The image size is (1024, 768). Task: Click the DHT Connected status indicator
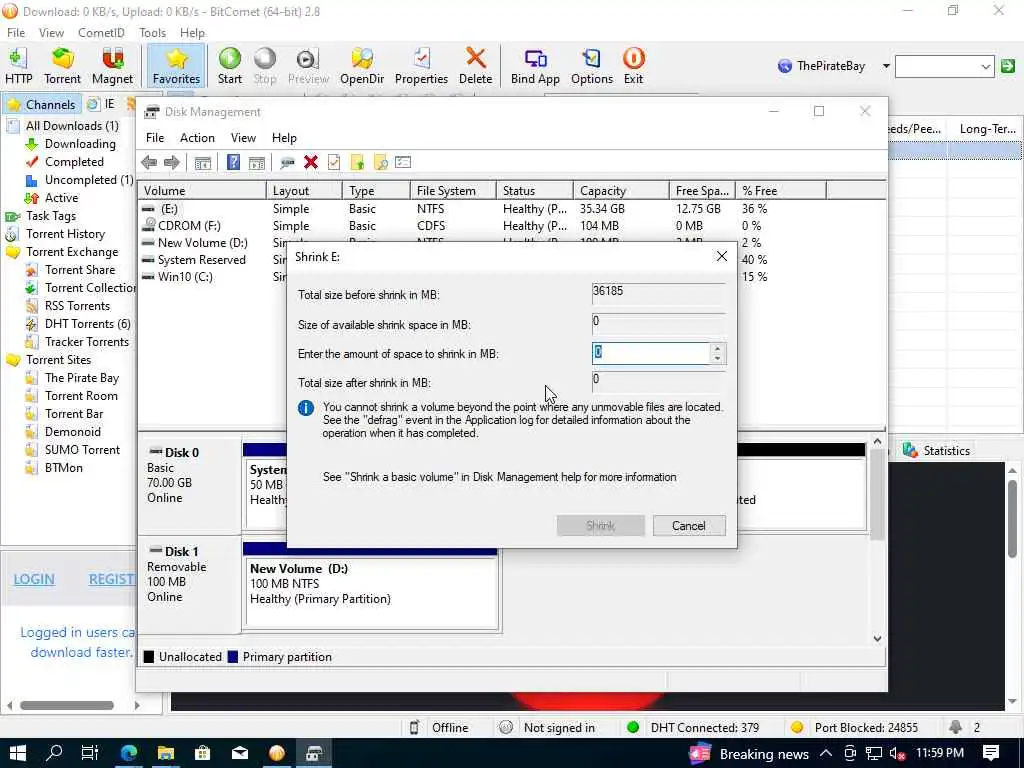(x=692, y=728)
